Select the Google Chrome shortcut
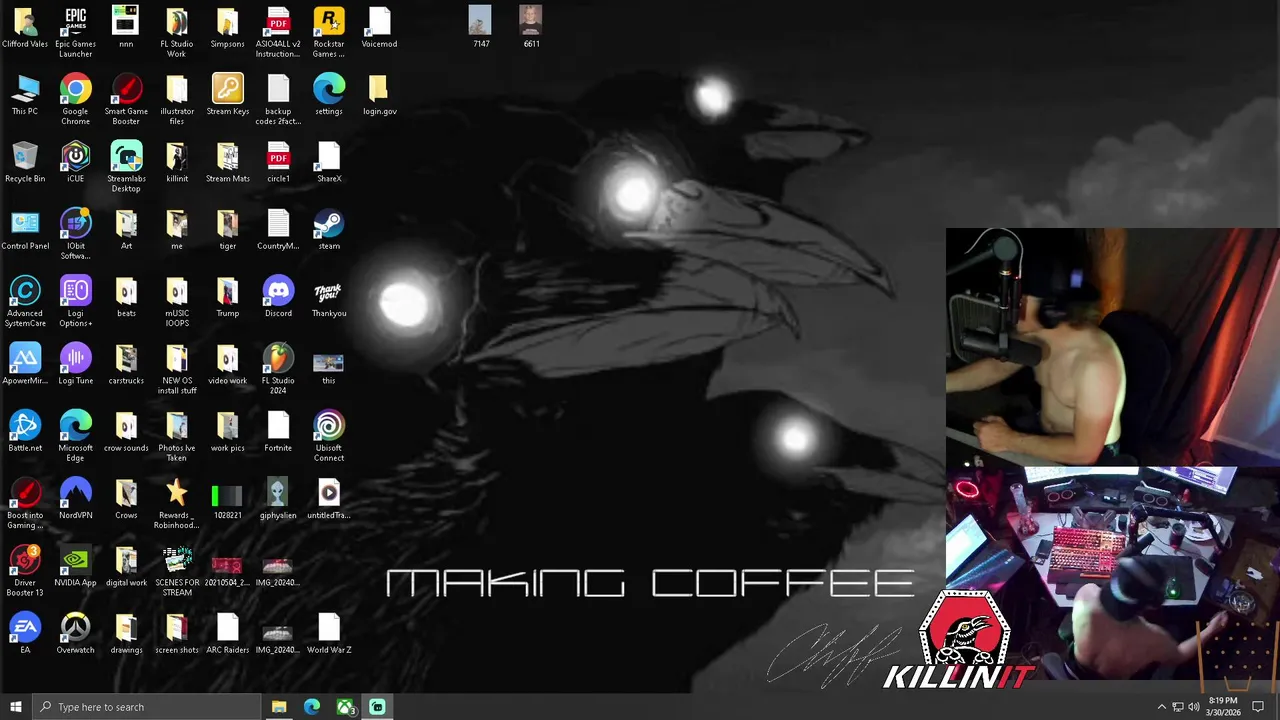Viewport: 1280px width, 720px height. click(x=75, y=89)
